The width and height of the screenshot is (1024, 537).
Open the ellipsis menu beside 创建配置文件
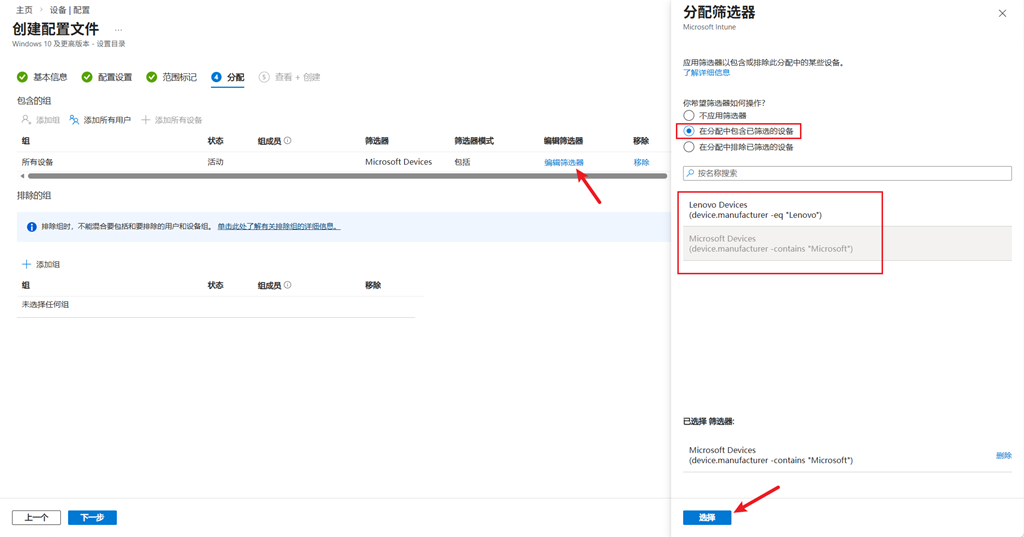(x=118, y=30)
